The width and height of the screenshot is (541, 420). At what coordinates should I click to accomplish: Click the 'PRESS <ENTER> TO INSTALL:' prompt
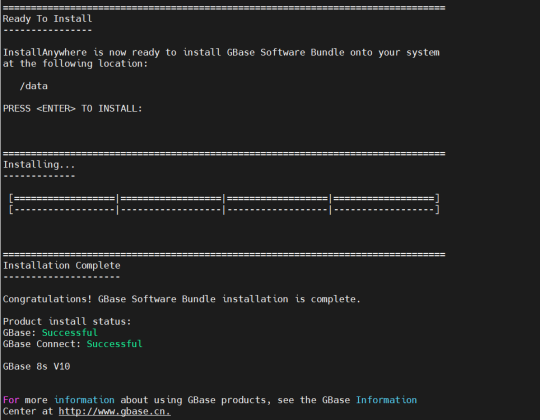72,109
